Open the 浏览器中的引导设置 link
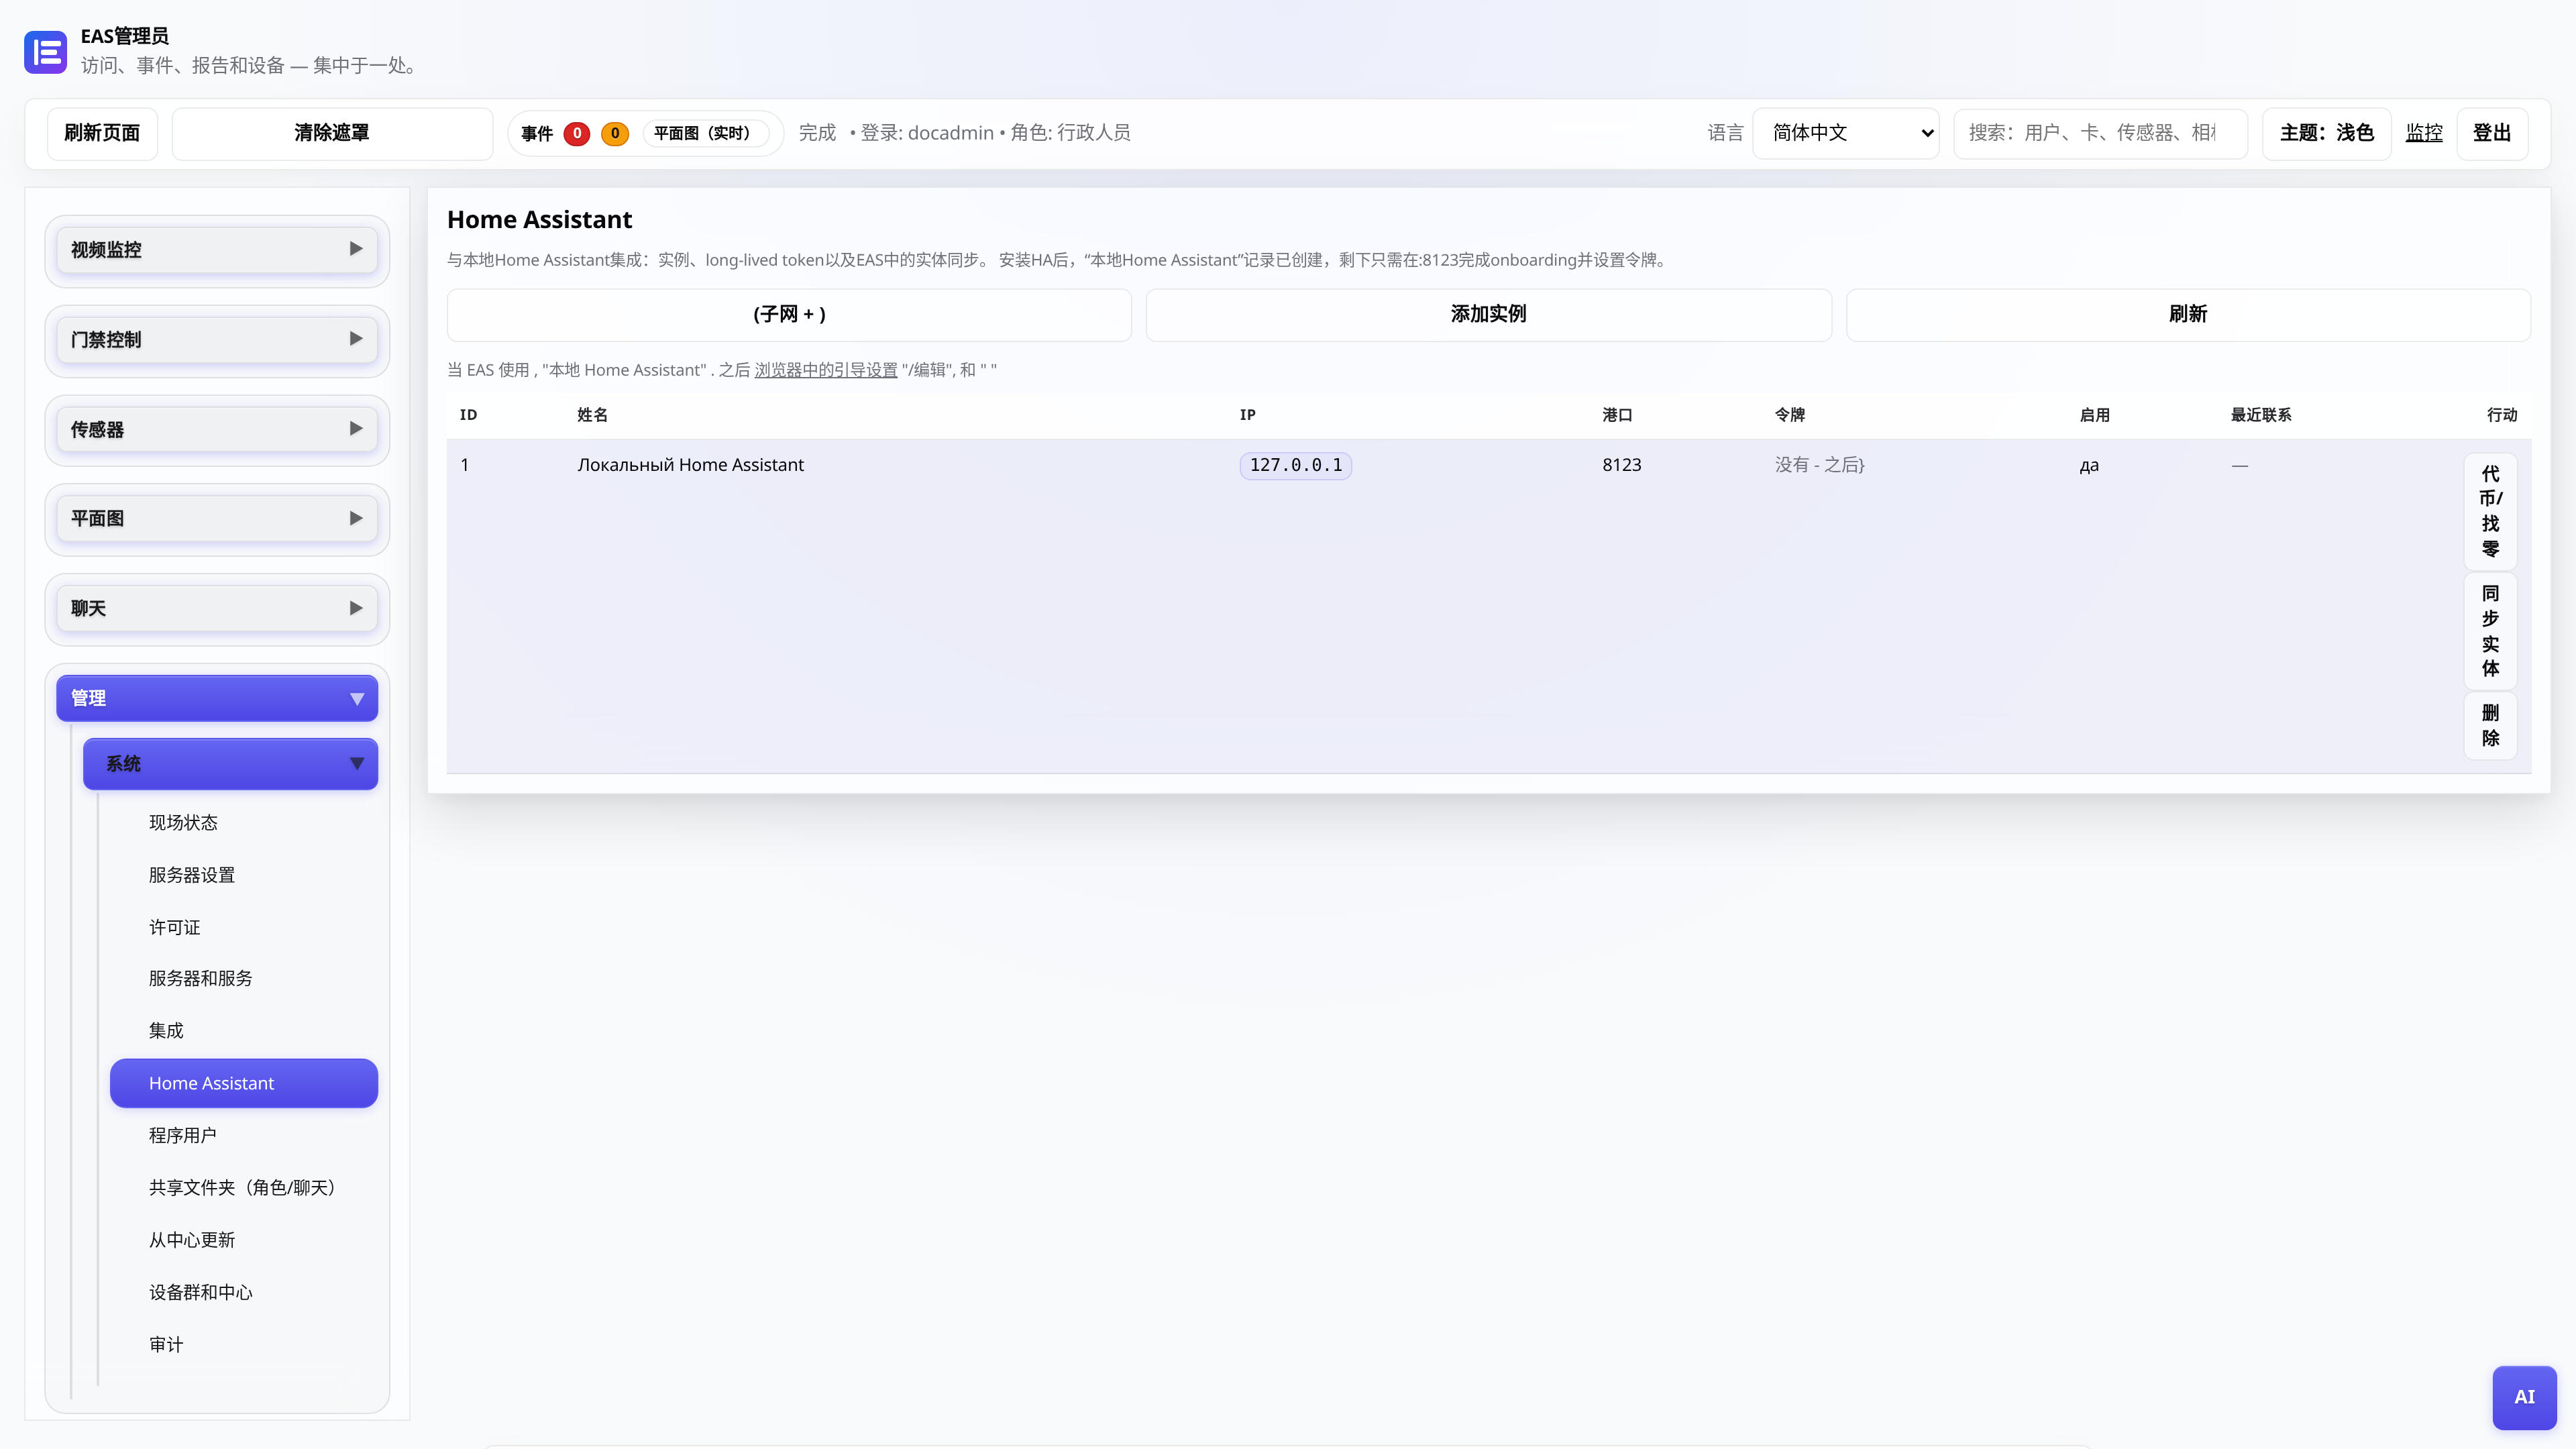 coord(826,370)
